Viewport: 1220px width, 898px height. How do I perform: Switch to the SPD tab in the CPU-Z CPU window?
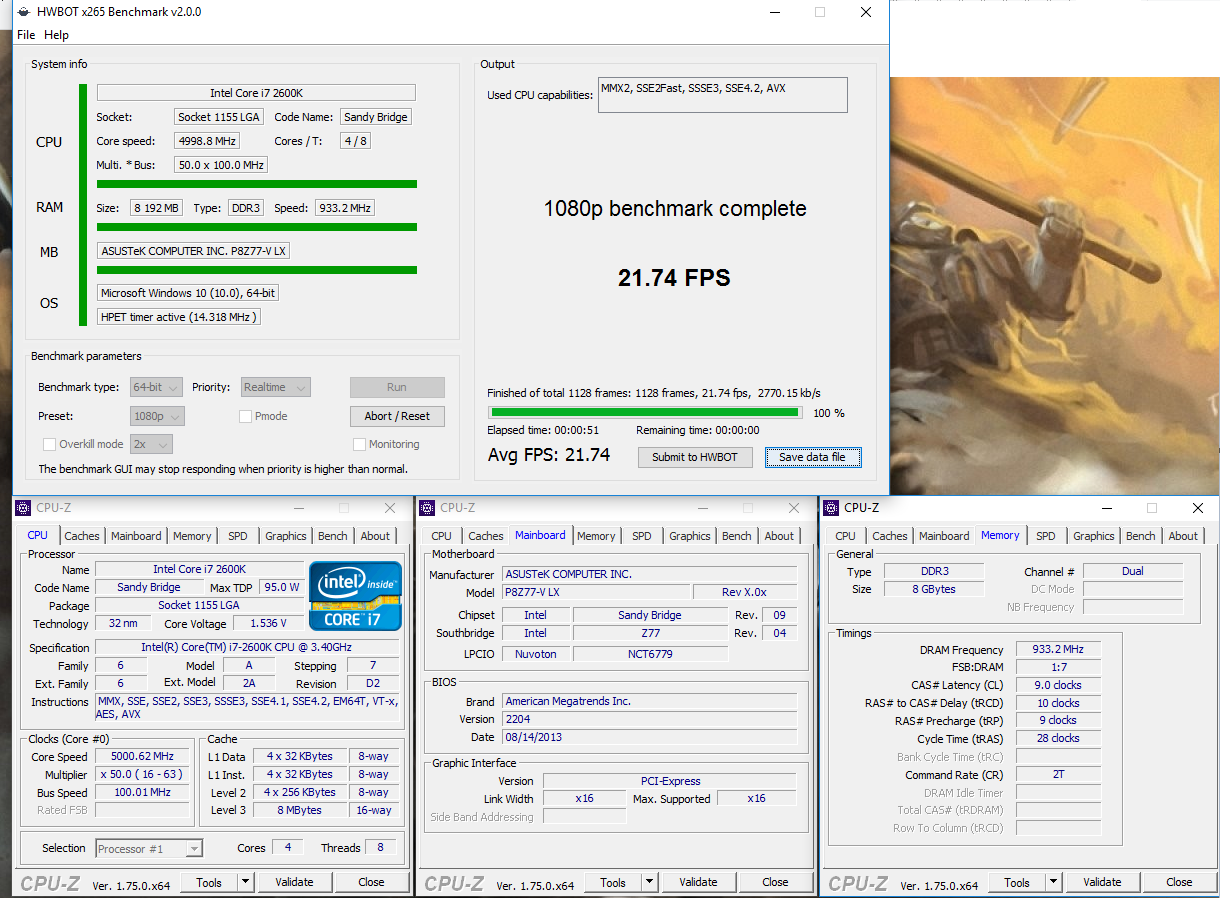[238, 536]
